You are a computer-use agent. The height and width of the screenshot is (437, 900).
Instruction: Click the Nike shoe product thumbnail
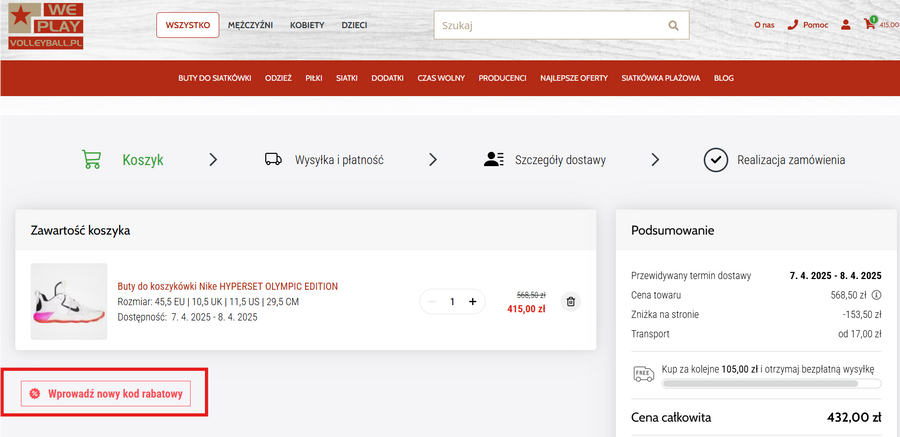coord(69,301)
